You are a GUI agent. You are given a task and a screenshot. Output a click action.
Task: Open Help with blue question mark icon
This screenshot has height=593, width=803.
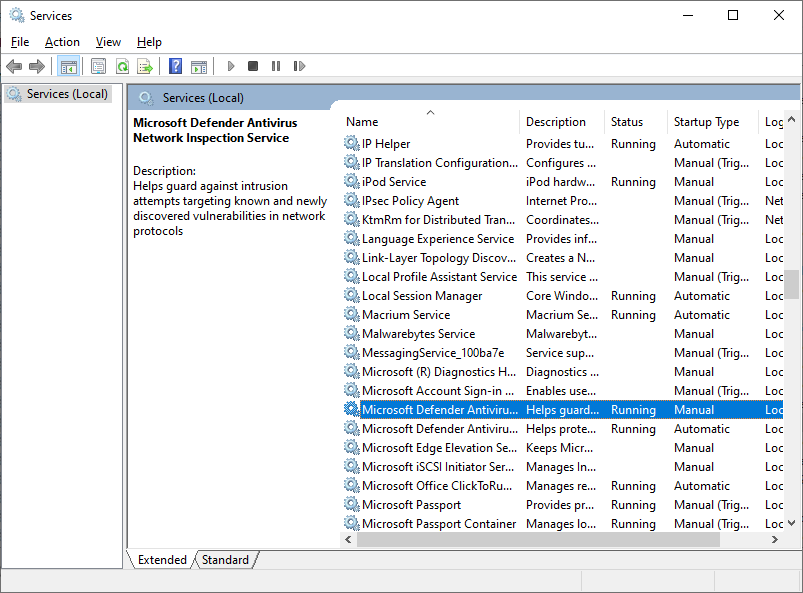point(175,67)
